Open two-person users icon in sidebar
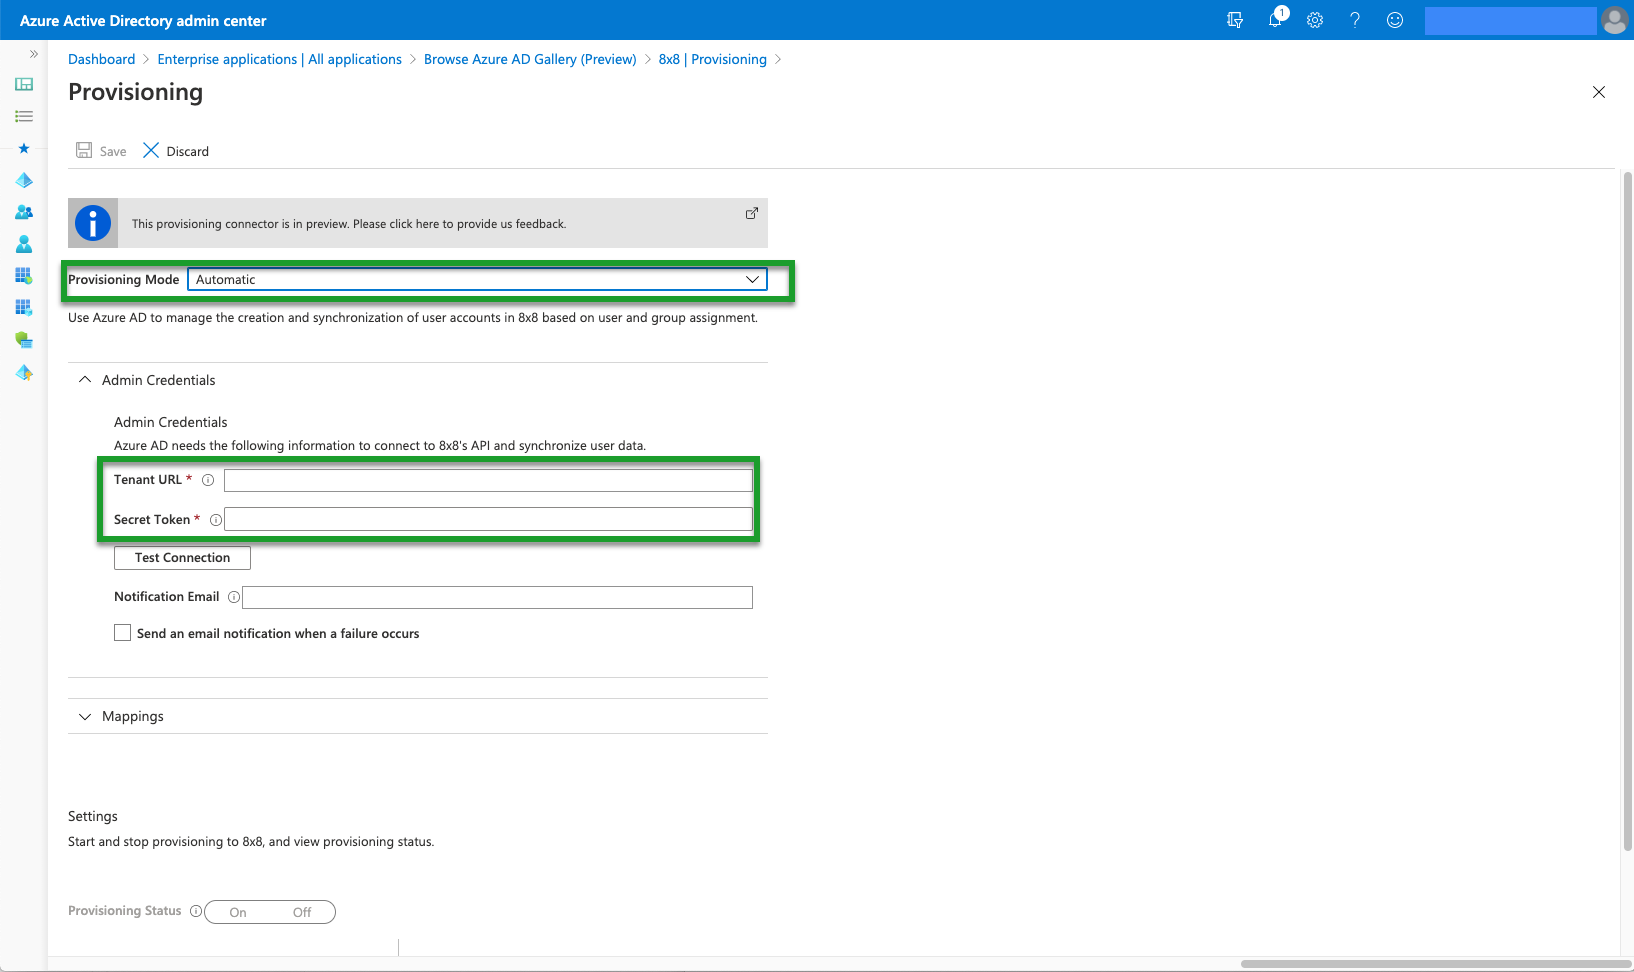 [x=24, y=212]
